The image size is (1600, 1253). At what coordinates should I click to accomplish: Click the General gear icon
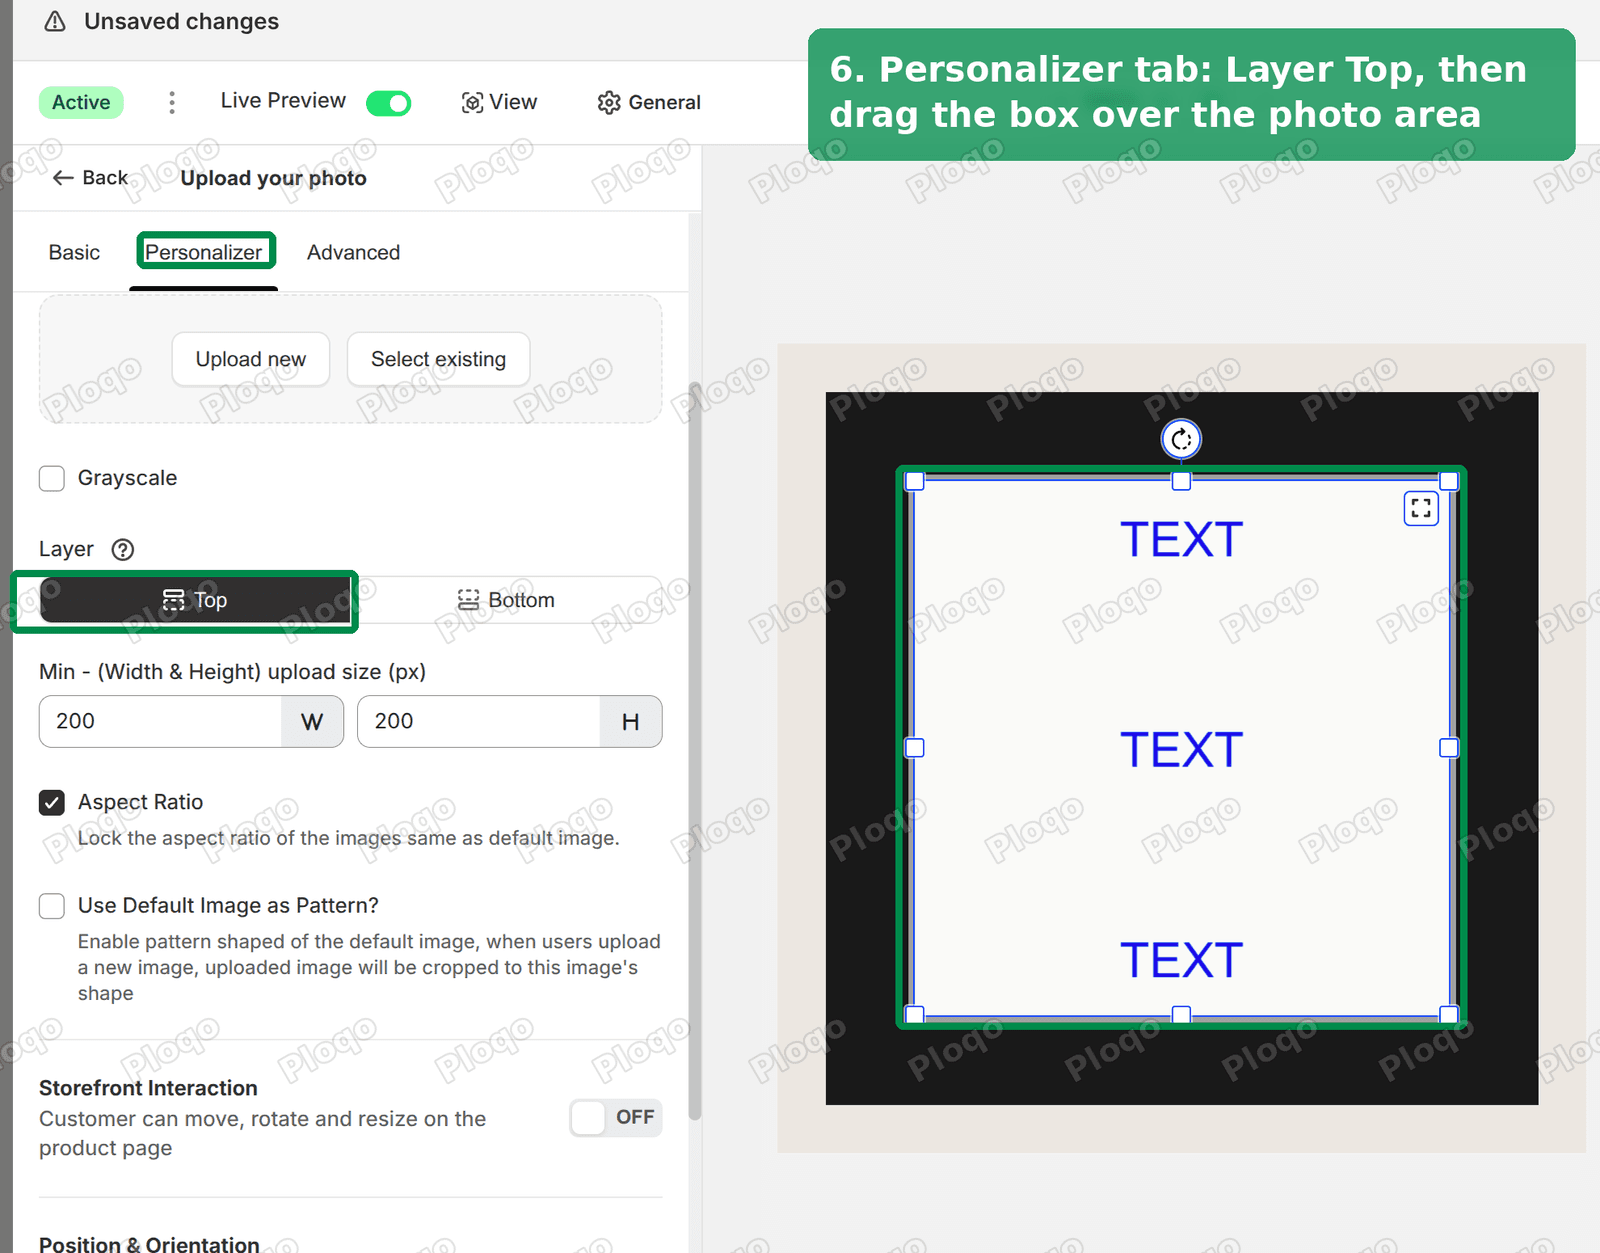click(x=609, y=102)
